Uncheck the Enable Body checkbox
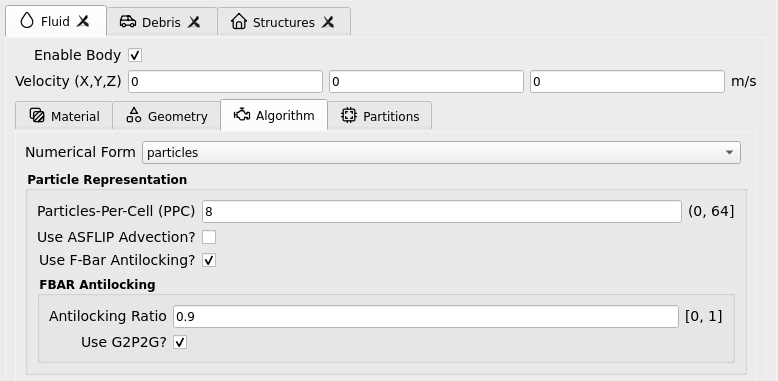 point(135,55)
